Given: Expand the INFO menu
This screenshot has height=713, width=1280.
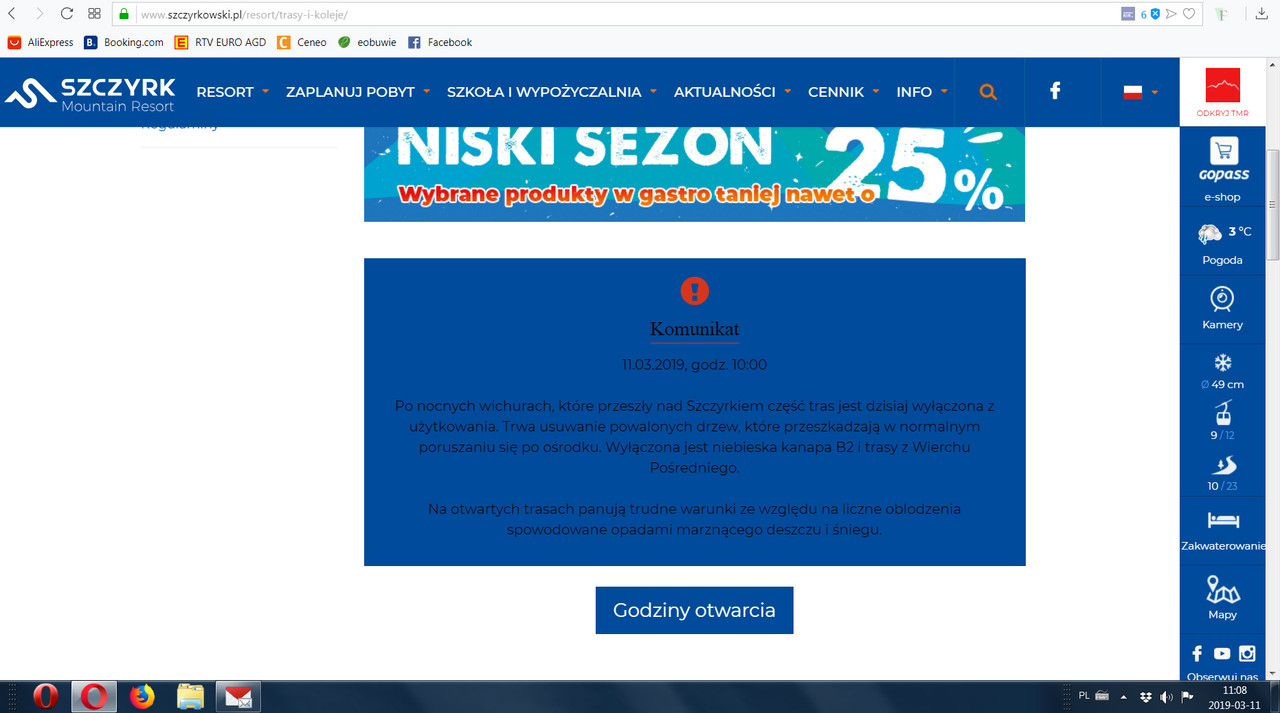Looking at the screenshot, I should point(922,92).
